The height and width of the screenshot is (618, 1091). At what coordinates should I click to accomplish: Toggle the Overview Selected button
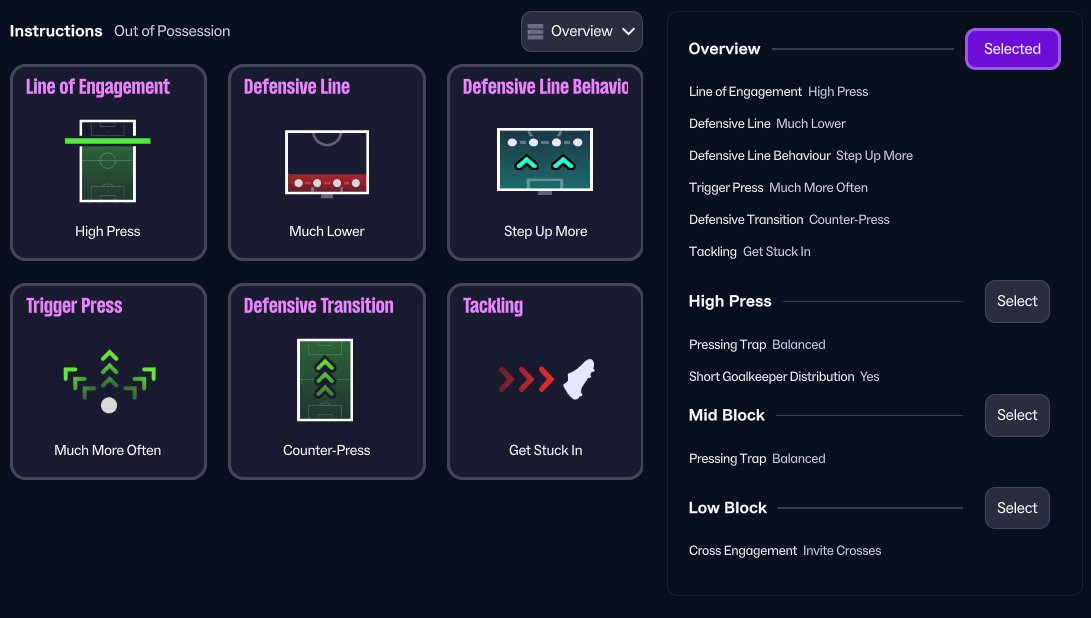point(1012,48)
